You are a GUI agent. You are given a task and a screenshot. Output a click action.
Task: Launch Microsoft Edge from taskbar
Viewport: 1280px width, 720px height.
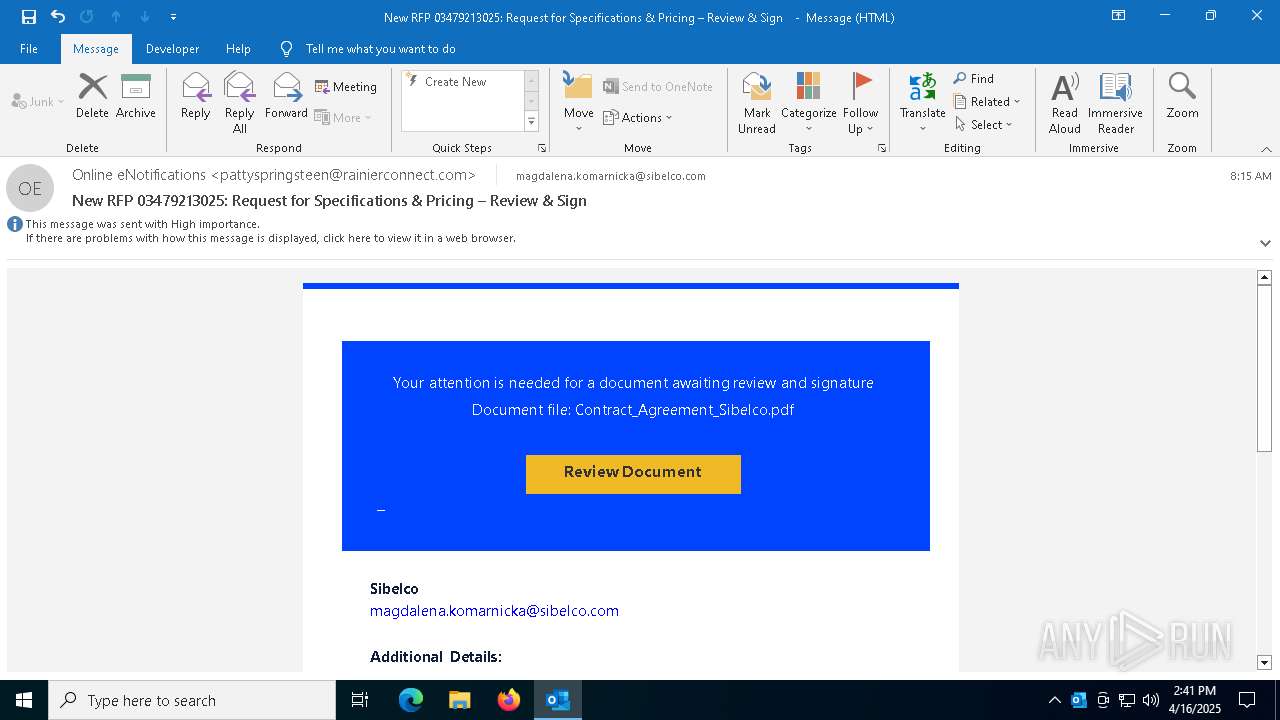411,700
